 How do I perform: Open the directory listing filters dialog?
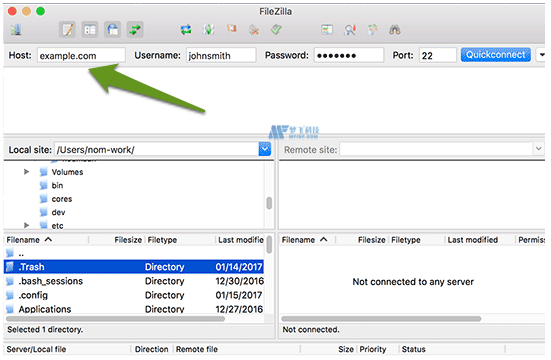327,30
